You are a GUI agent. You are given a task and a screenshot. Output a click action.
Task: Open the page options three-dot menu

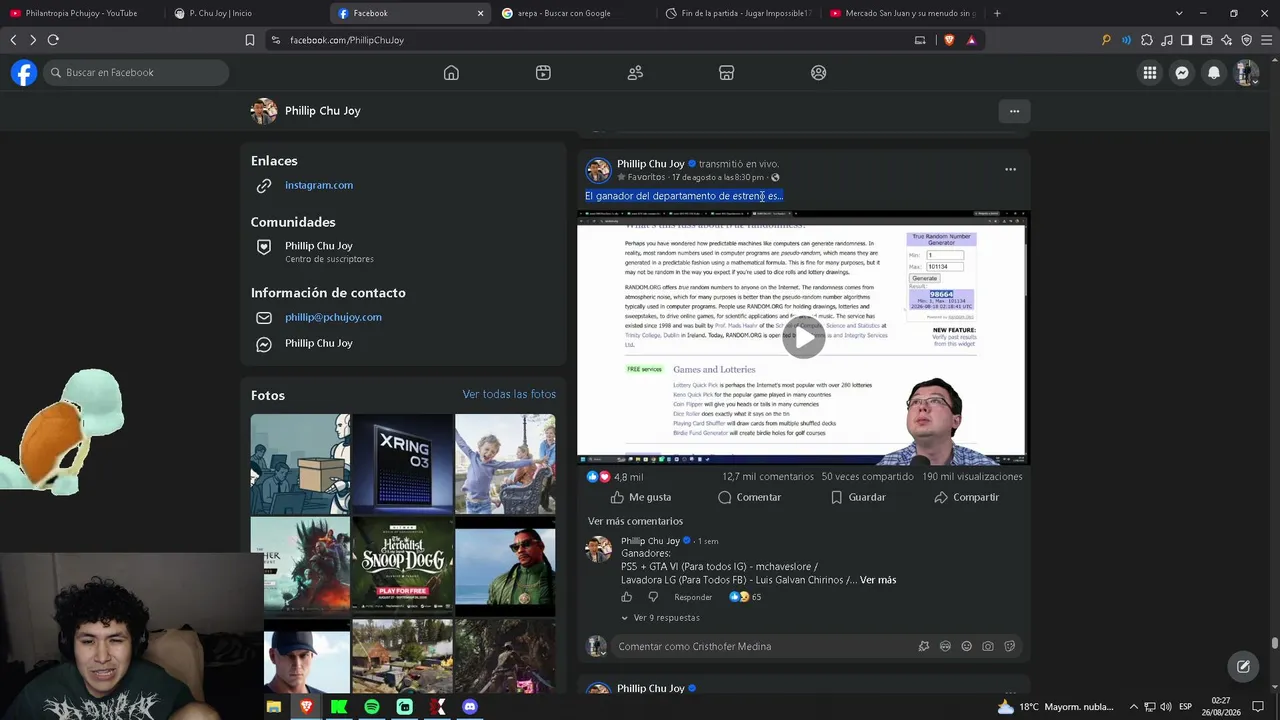click(x=1014, y=111)
